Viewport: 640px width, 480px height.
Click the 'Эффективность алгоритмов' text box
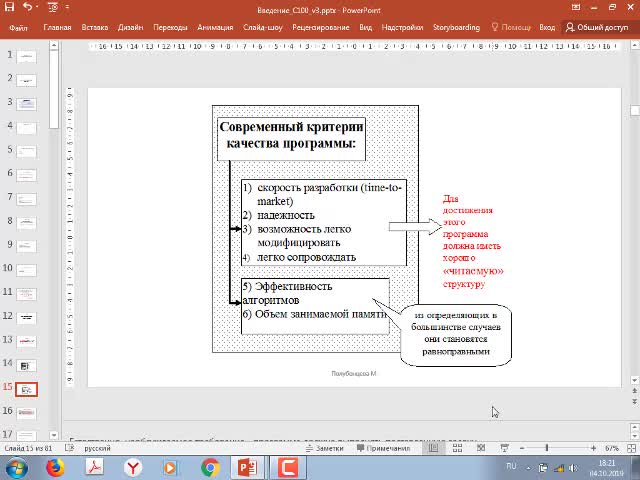315,306
